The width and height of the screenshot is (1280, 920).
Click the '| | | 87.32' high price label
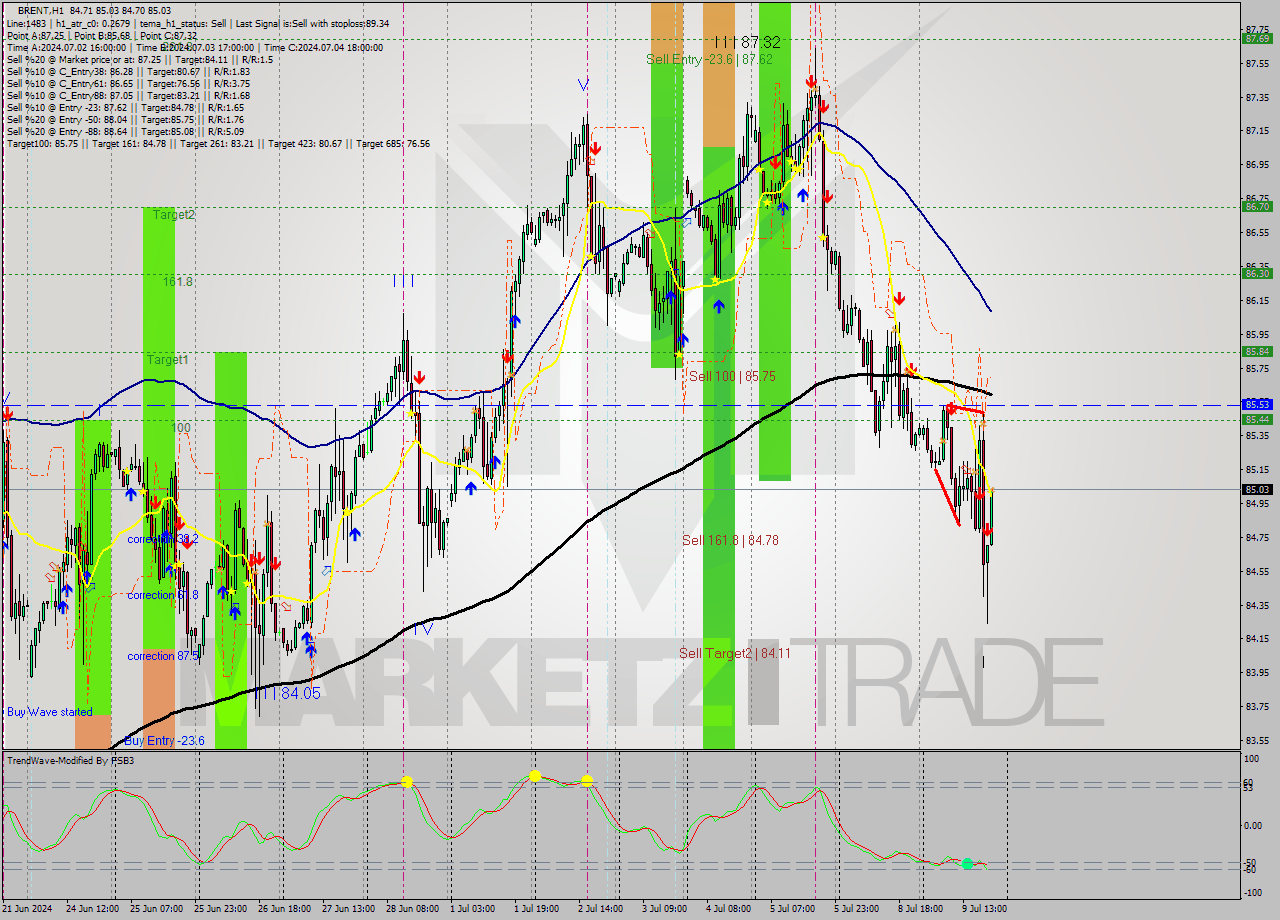click(x=747, y=41)
